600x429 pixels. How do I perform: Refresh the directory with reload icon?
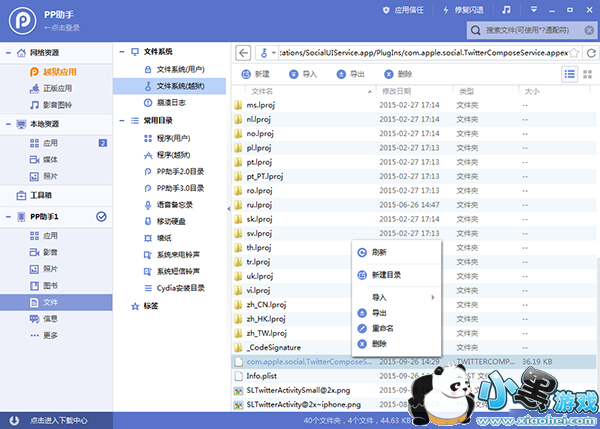pos(591,53)
